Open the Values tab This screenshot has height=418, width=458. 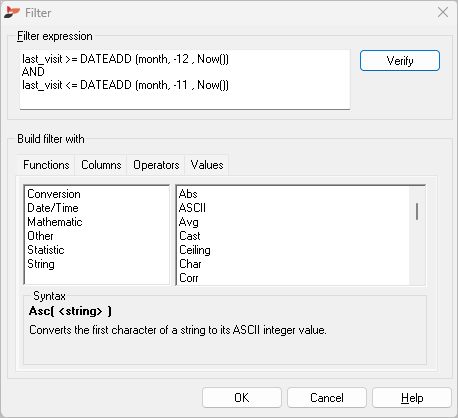point(207,165)
